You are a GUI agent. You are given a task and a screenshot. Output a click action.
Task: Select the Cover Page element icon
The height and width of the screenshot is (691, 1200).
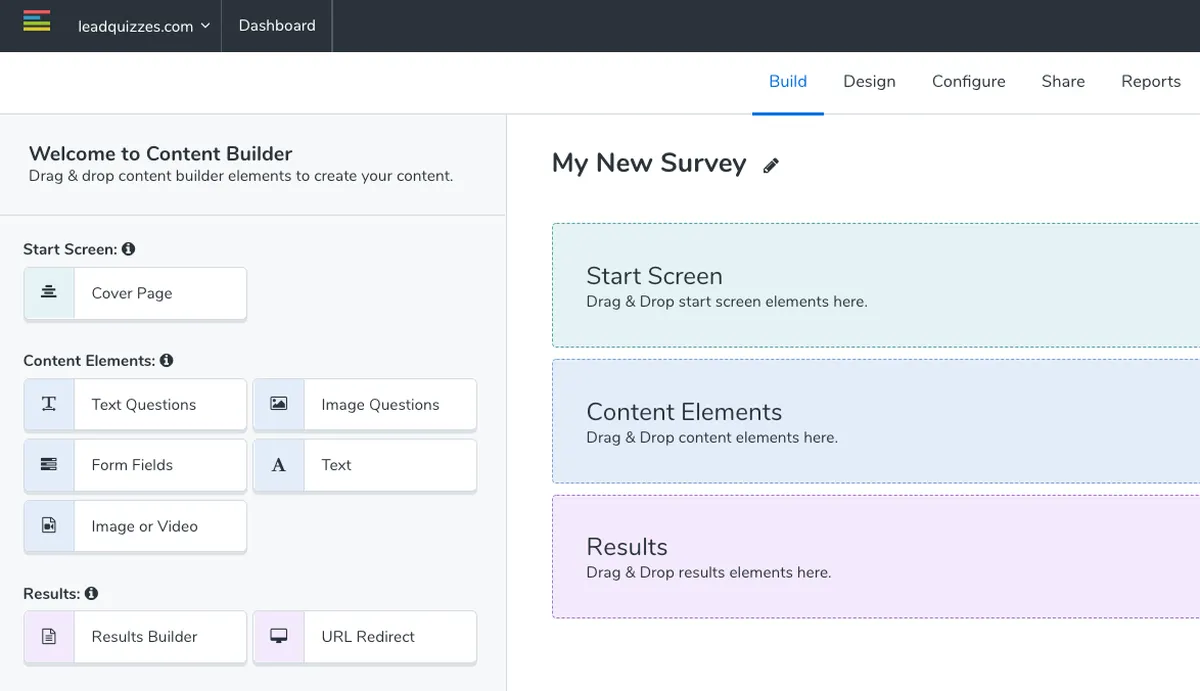[49, 293]
